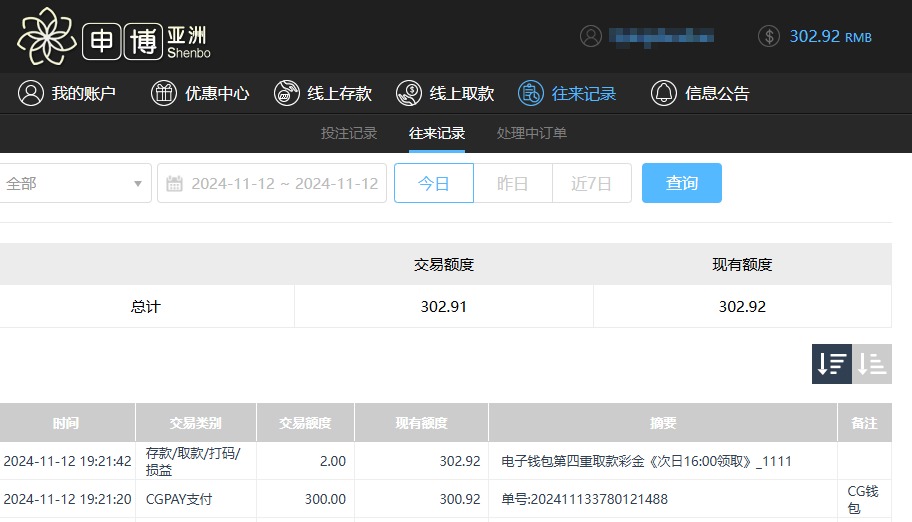Screen dimensions: 912x522
Task: Click the 我的账户 person icon
Action: (x=31, y=93)
